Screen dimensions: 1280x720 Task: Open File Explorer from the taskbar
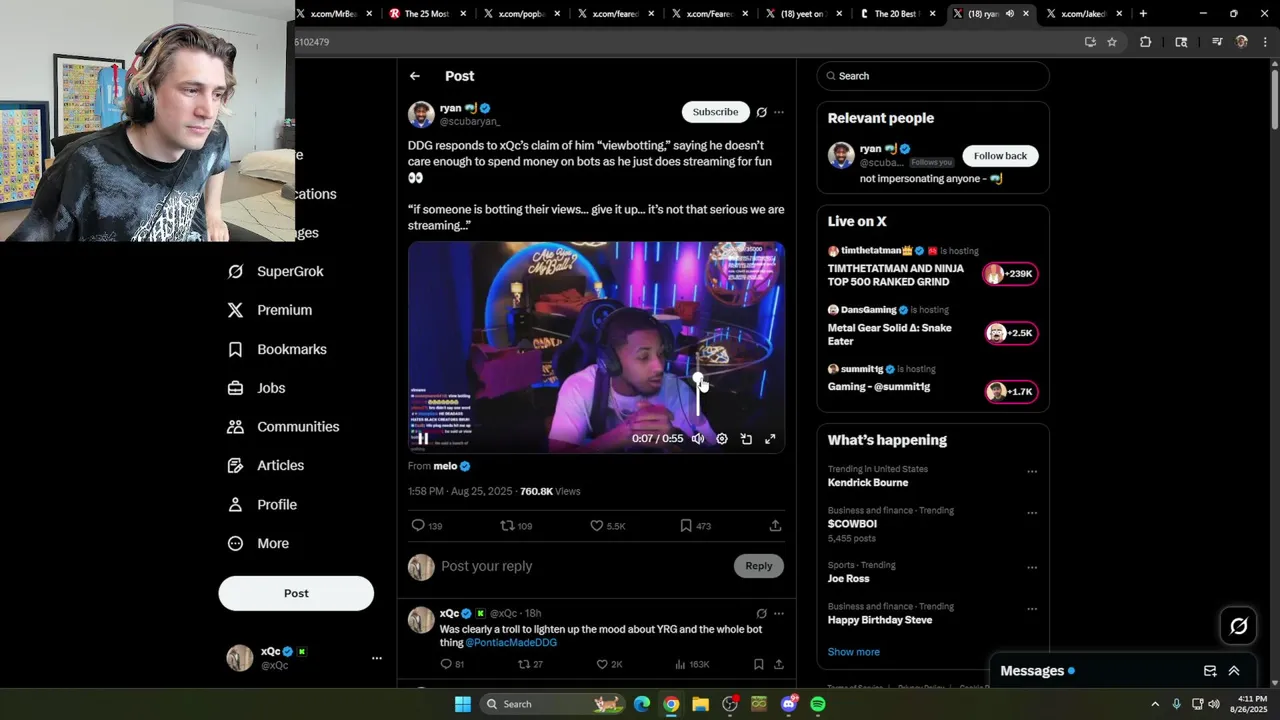click(x=700, y=704)
